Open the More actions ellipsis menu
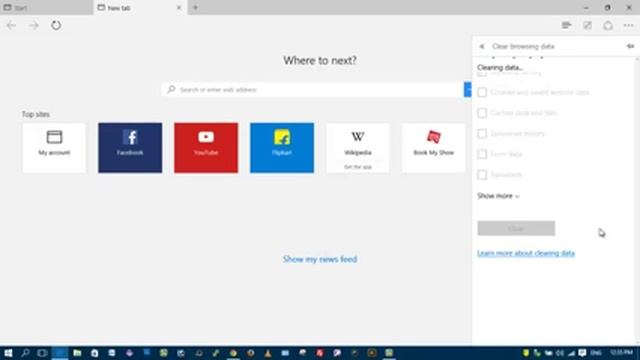This screenshot has width=640, height=360. click(x=629, y=25)
